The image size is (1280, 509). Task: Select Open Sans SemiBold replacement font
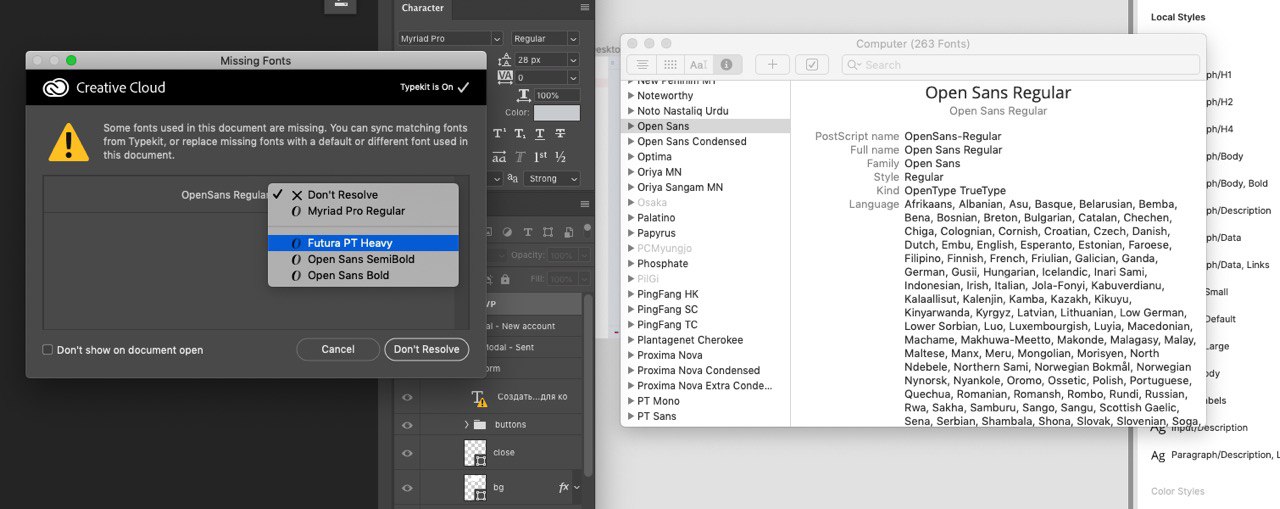[x=364, y=259]
